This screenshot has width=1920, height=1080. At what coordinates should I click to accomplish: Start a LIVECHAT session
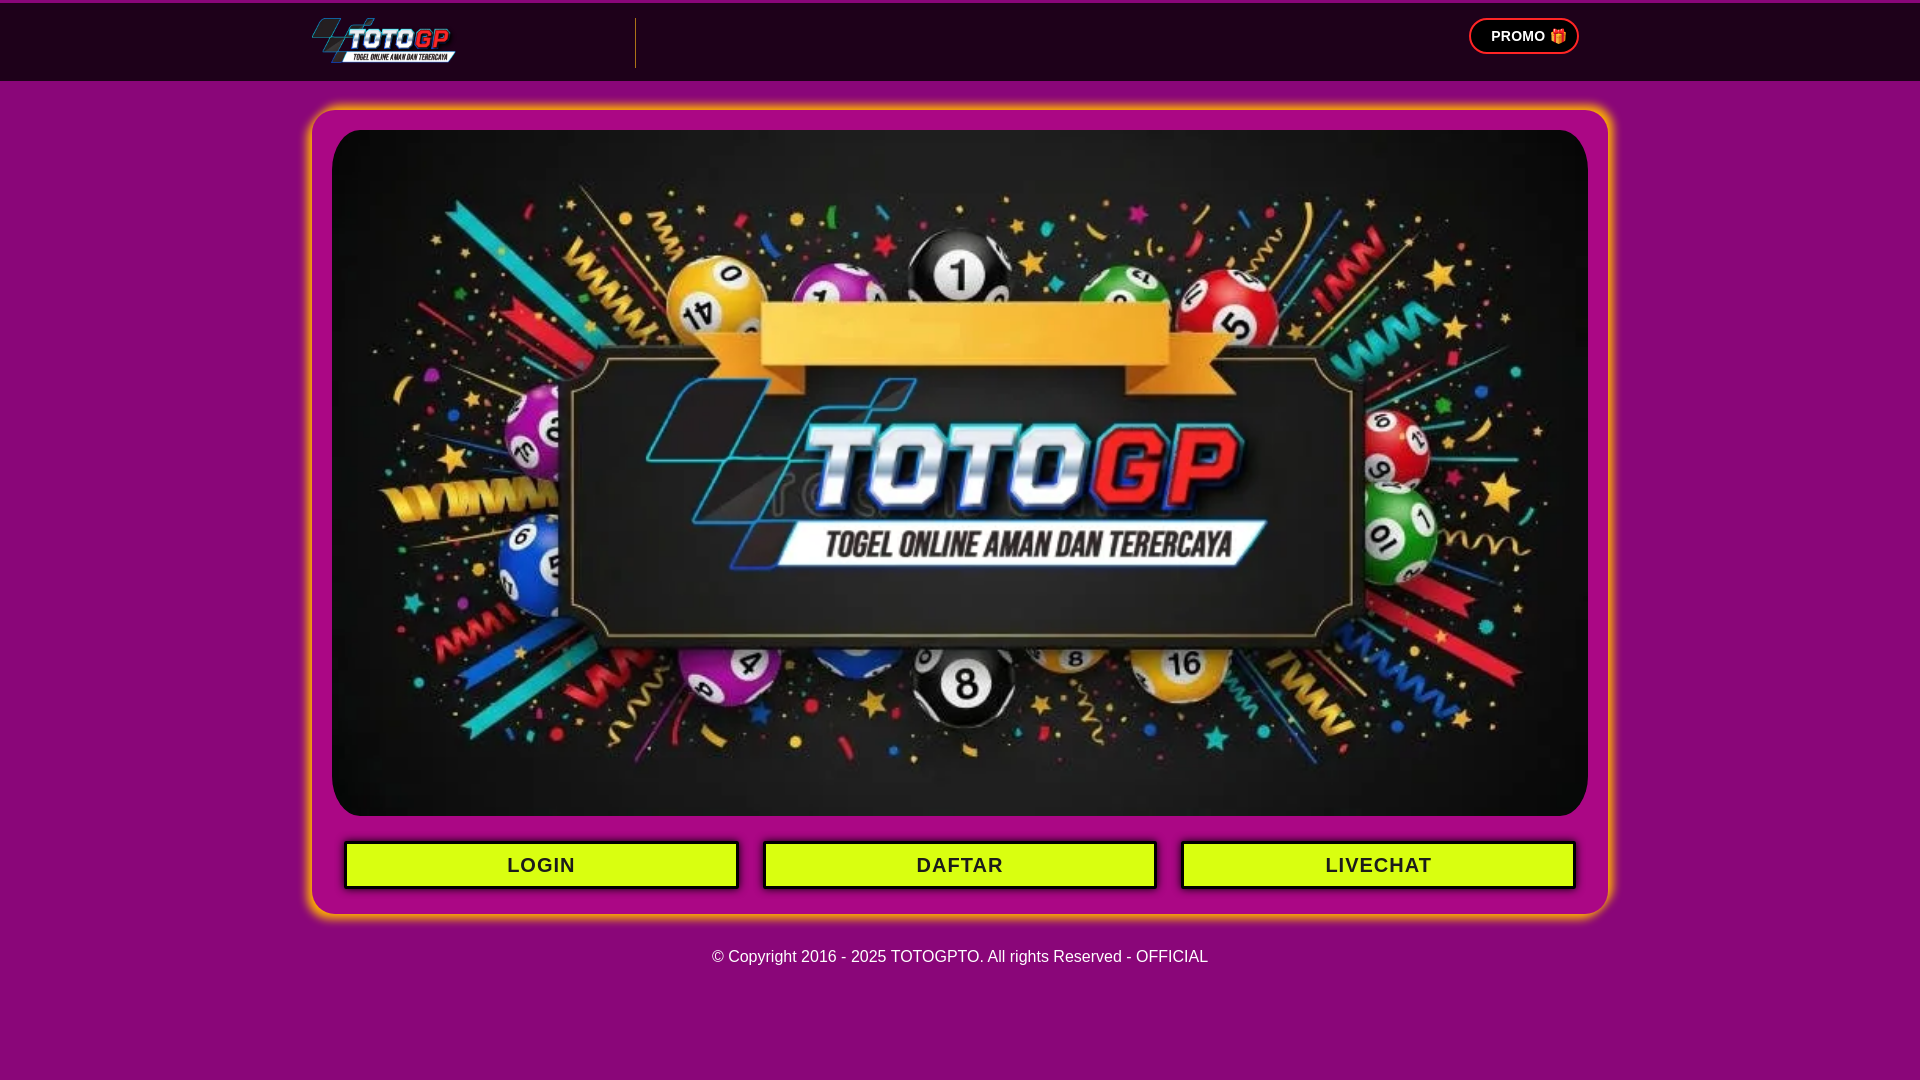pyautogui.click(x=1378, y=865)
